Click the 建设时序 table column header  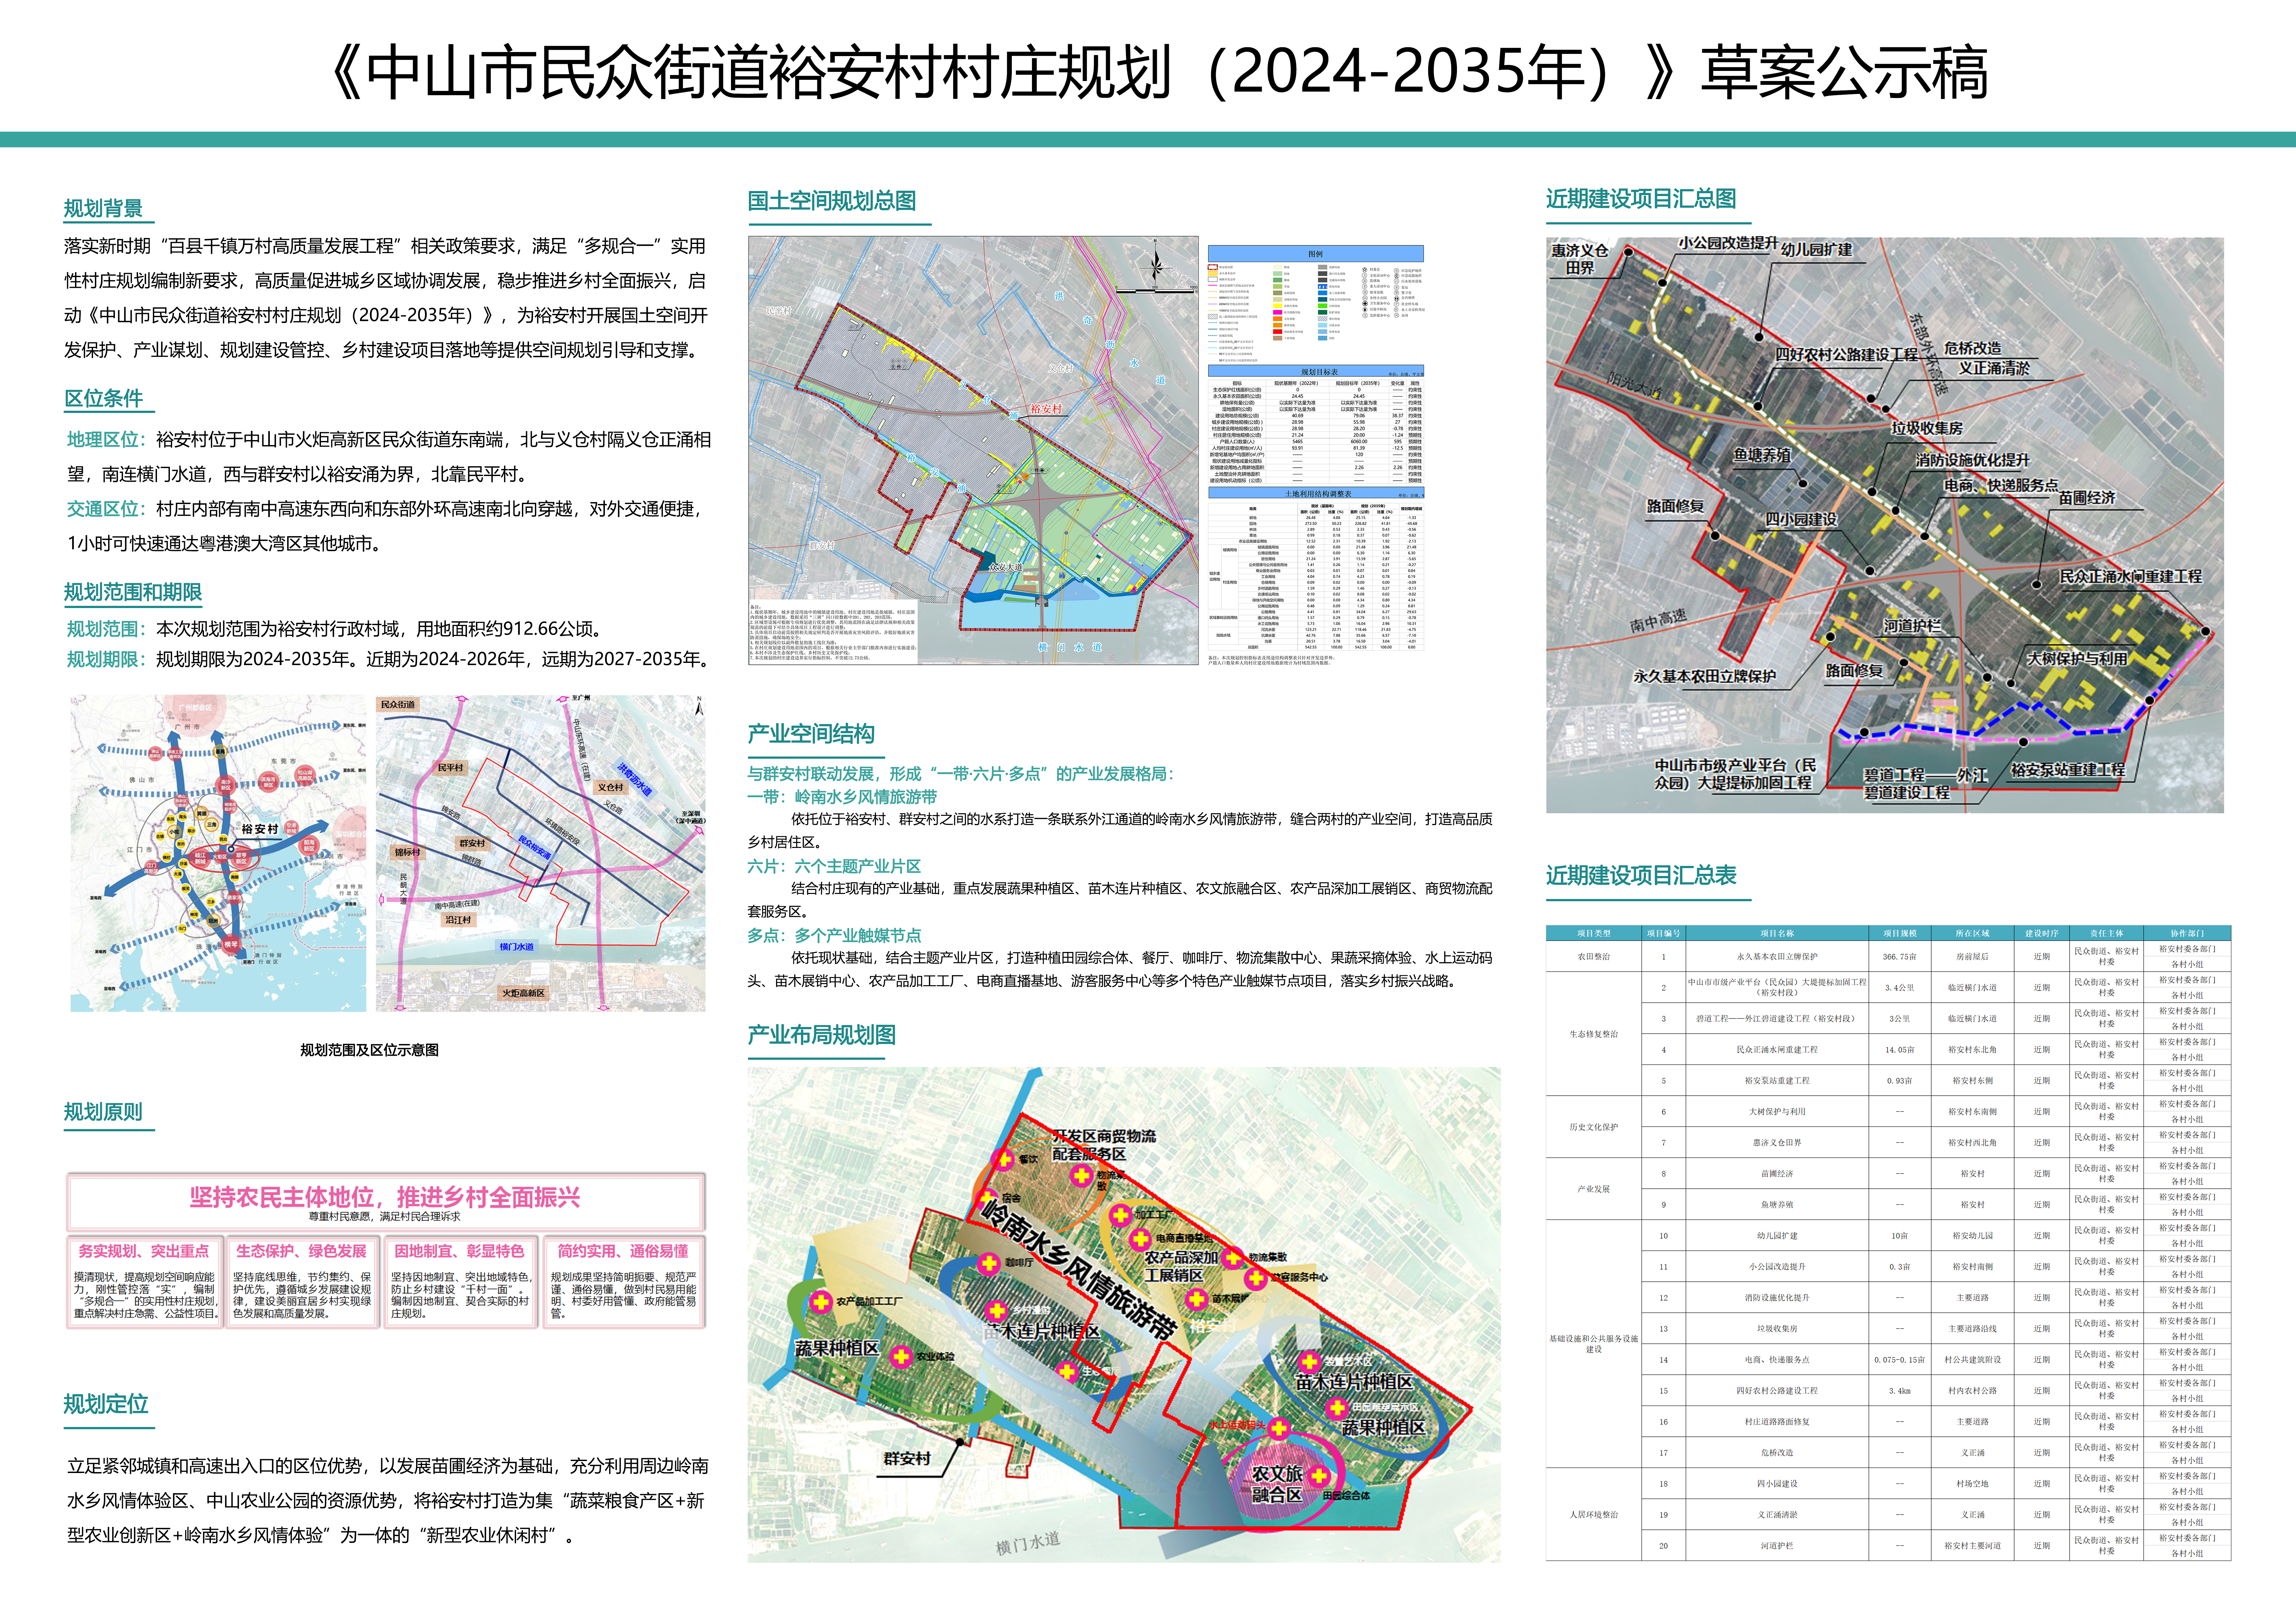[2042, 933]
